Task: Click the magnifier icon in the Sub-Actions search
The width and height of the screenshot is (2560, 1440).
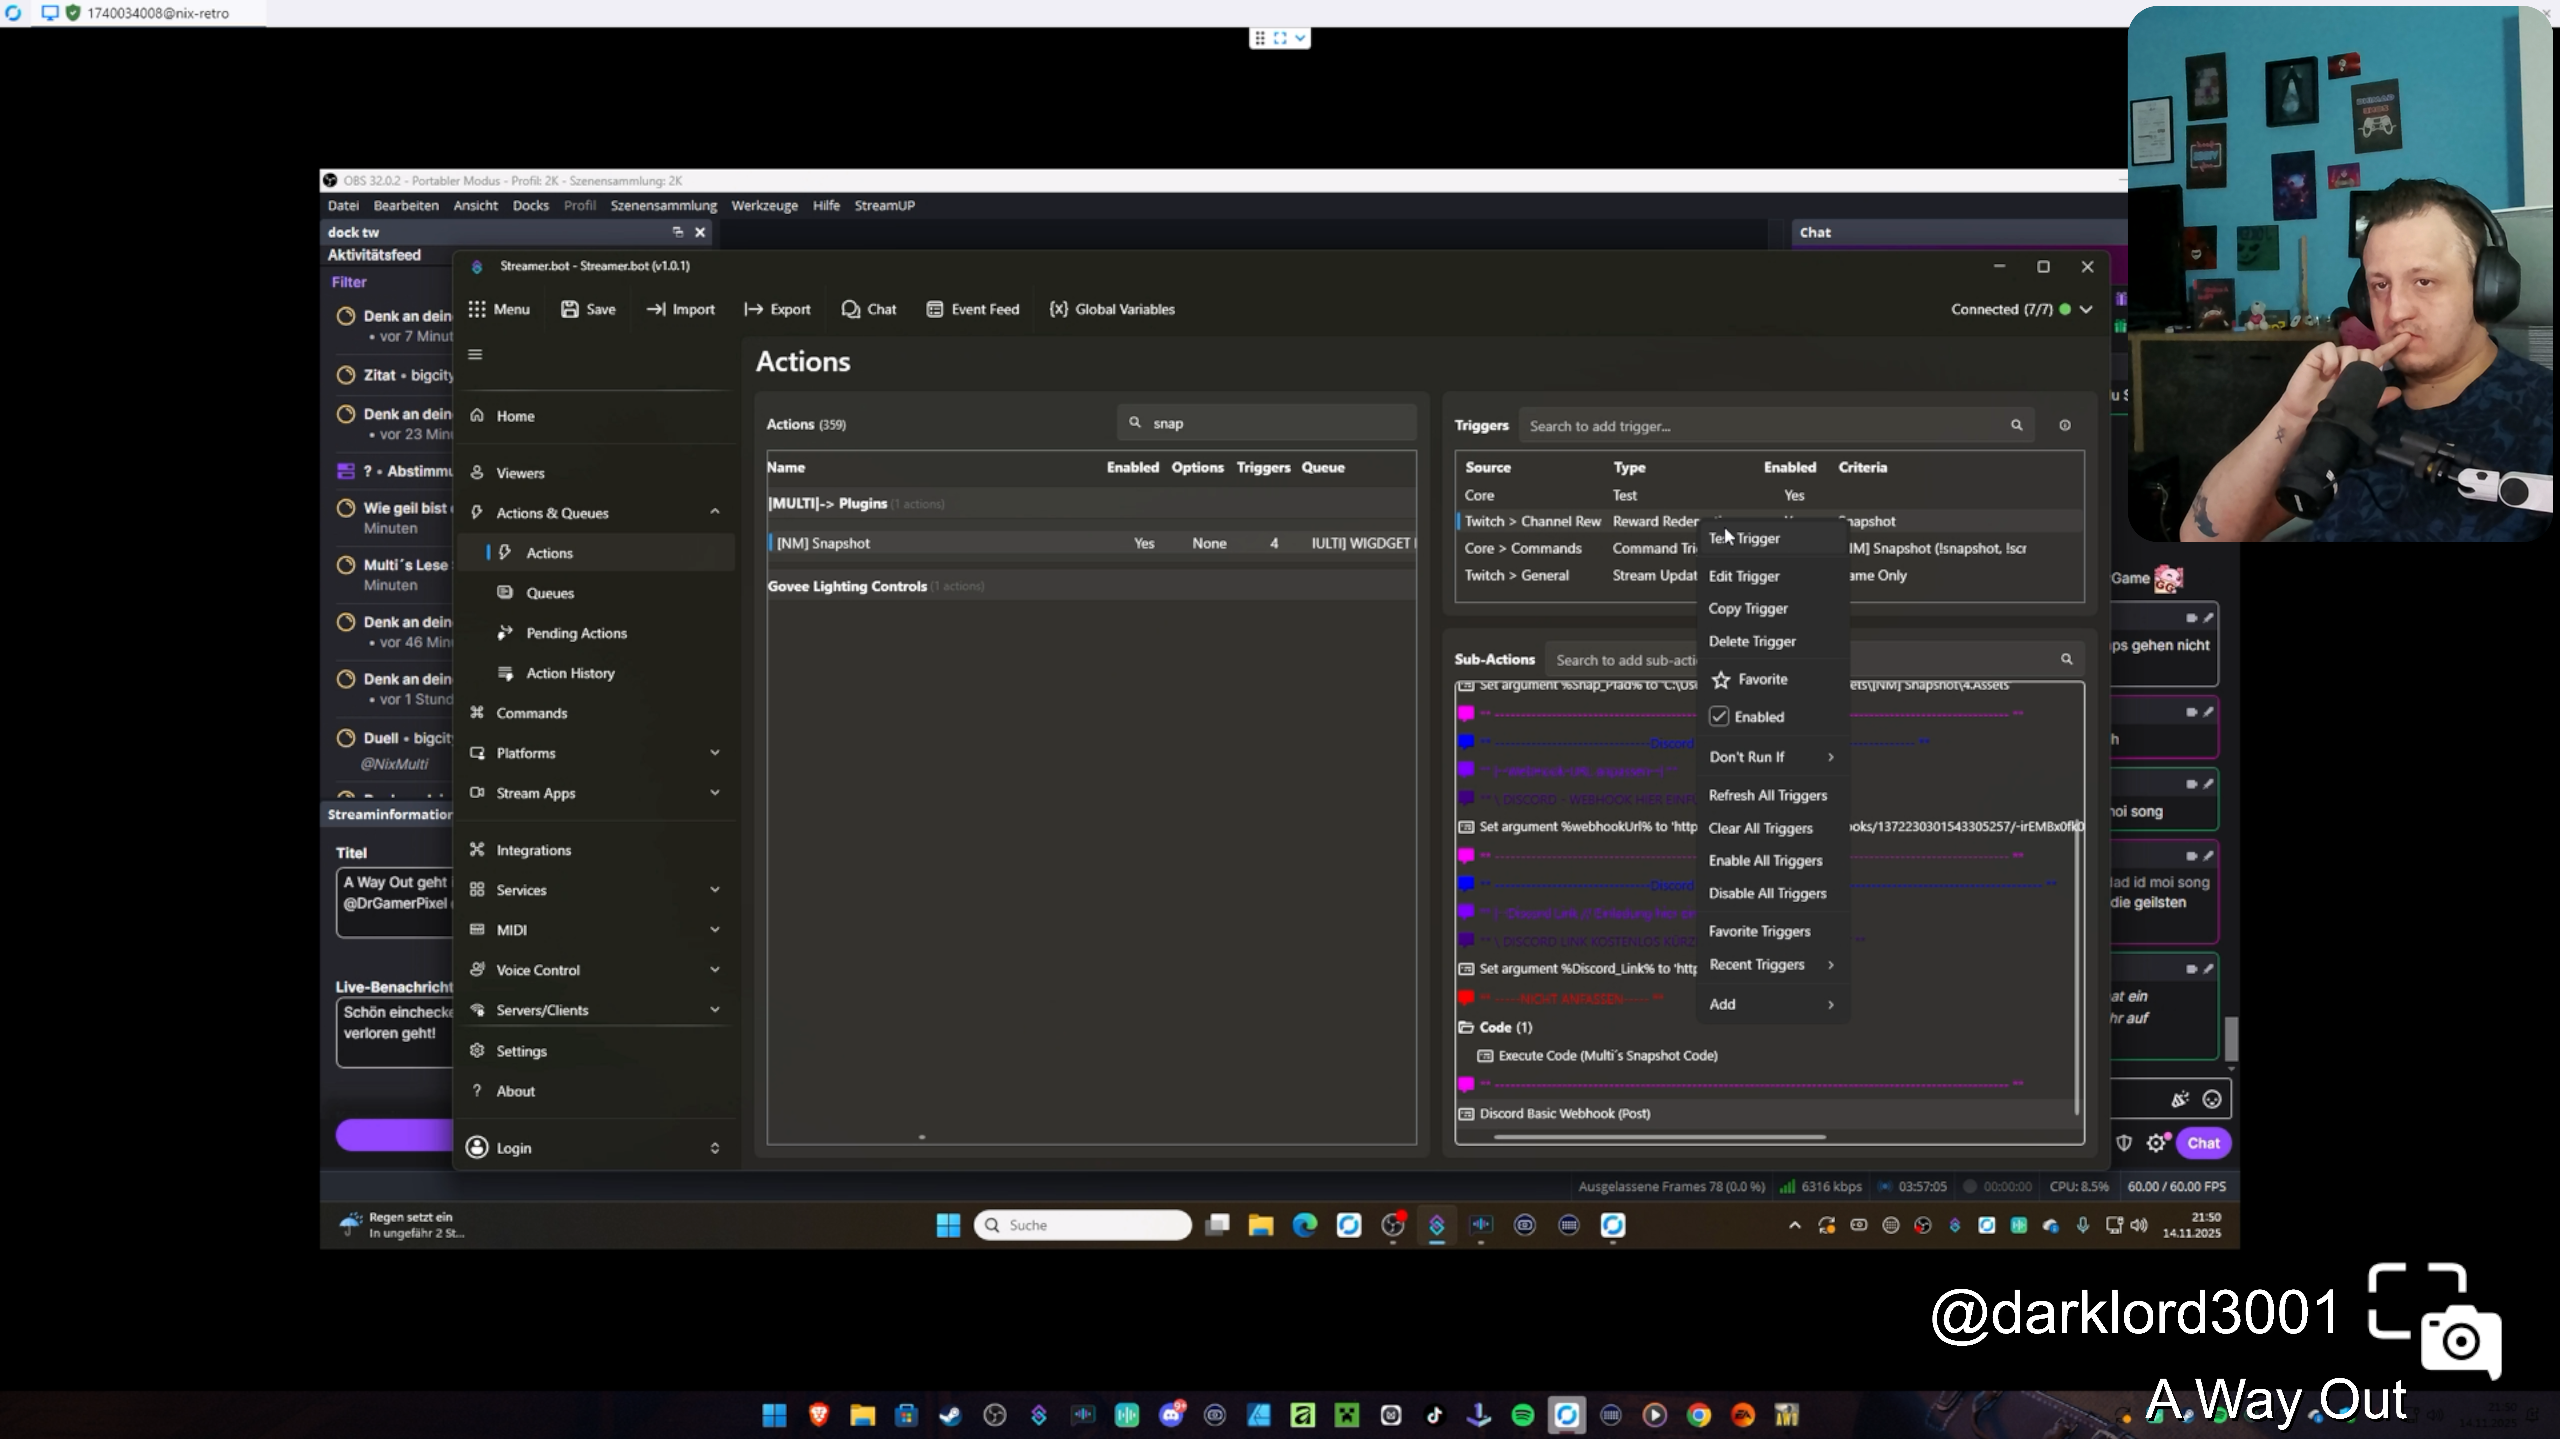Action: 2067,659
